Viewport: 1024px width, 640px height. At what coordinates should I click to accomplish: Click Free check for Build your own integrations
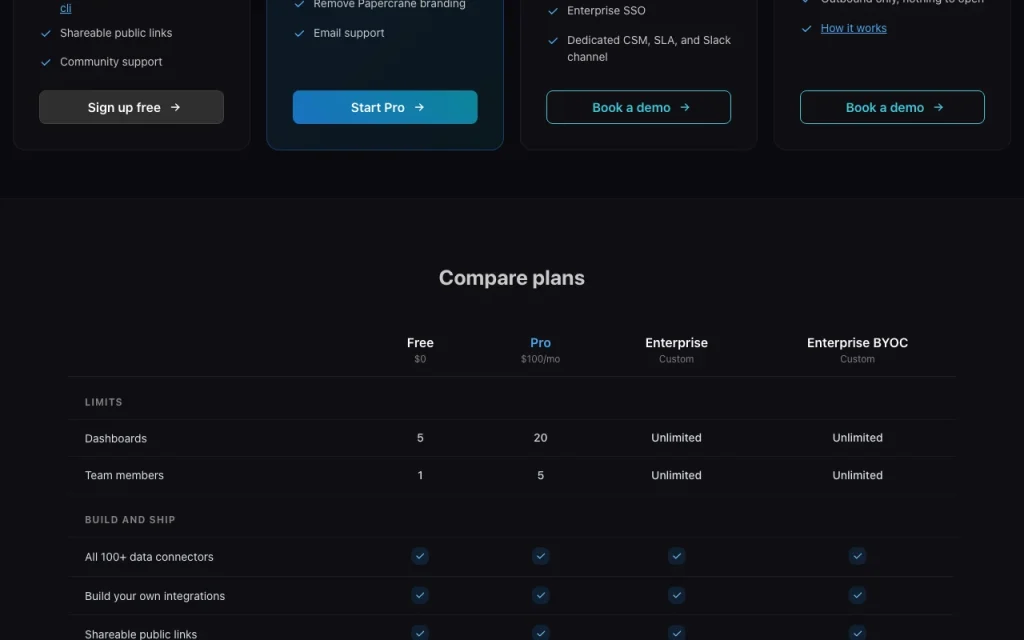point(420,595)
